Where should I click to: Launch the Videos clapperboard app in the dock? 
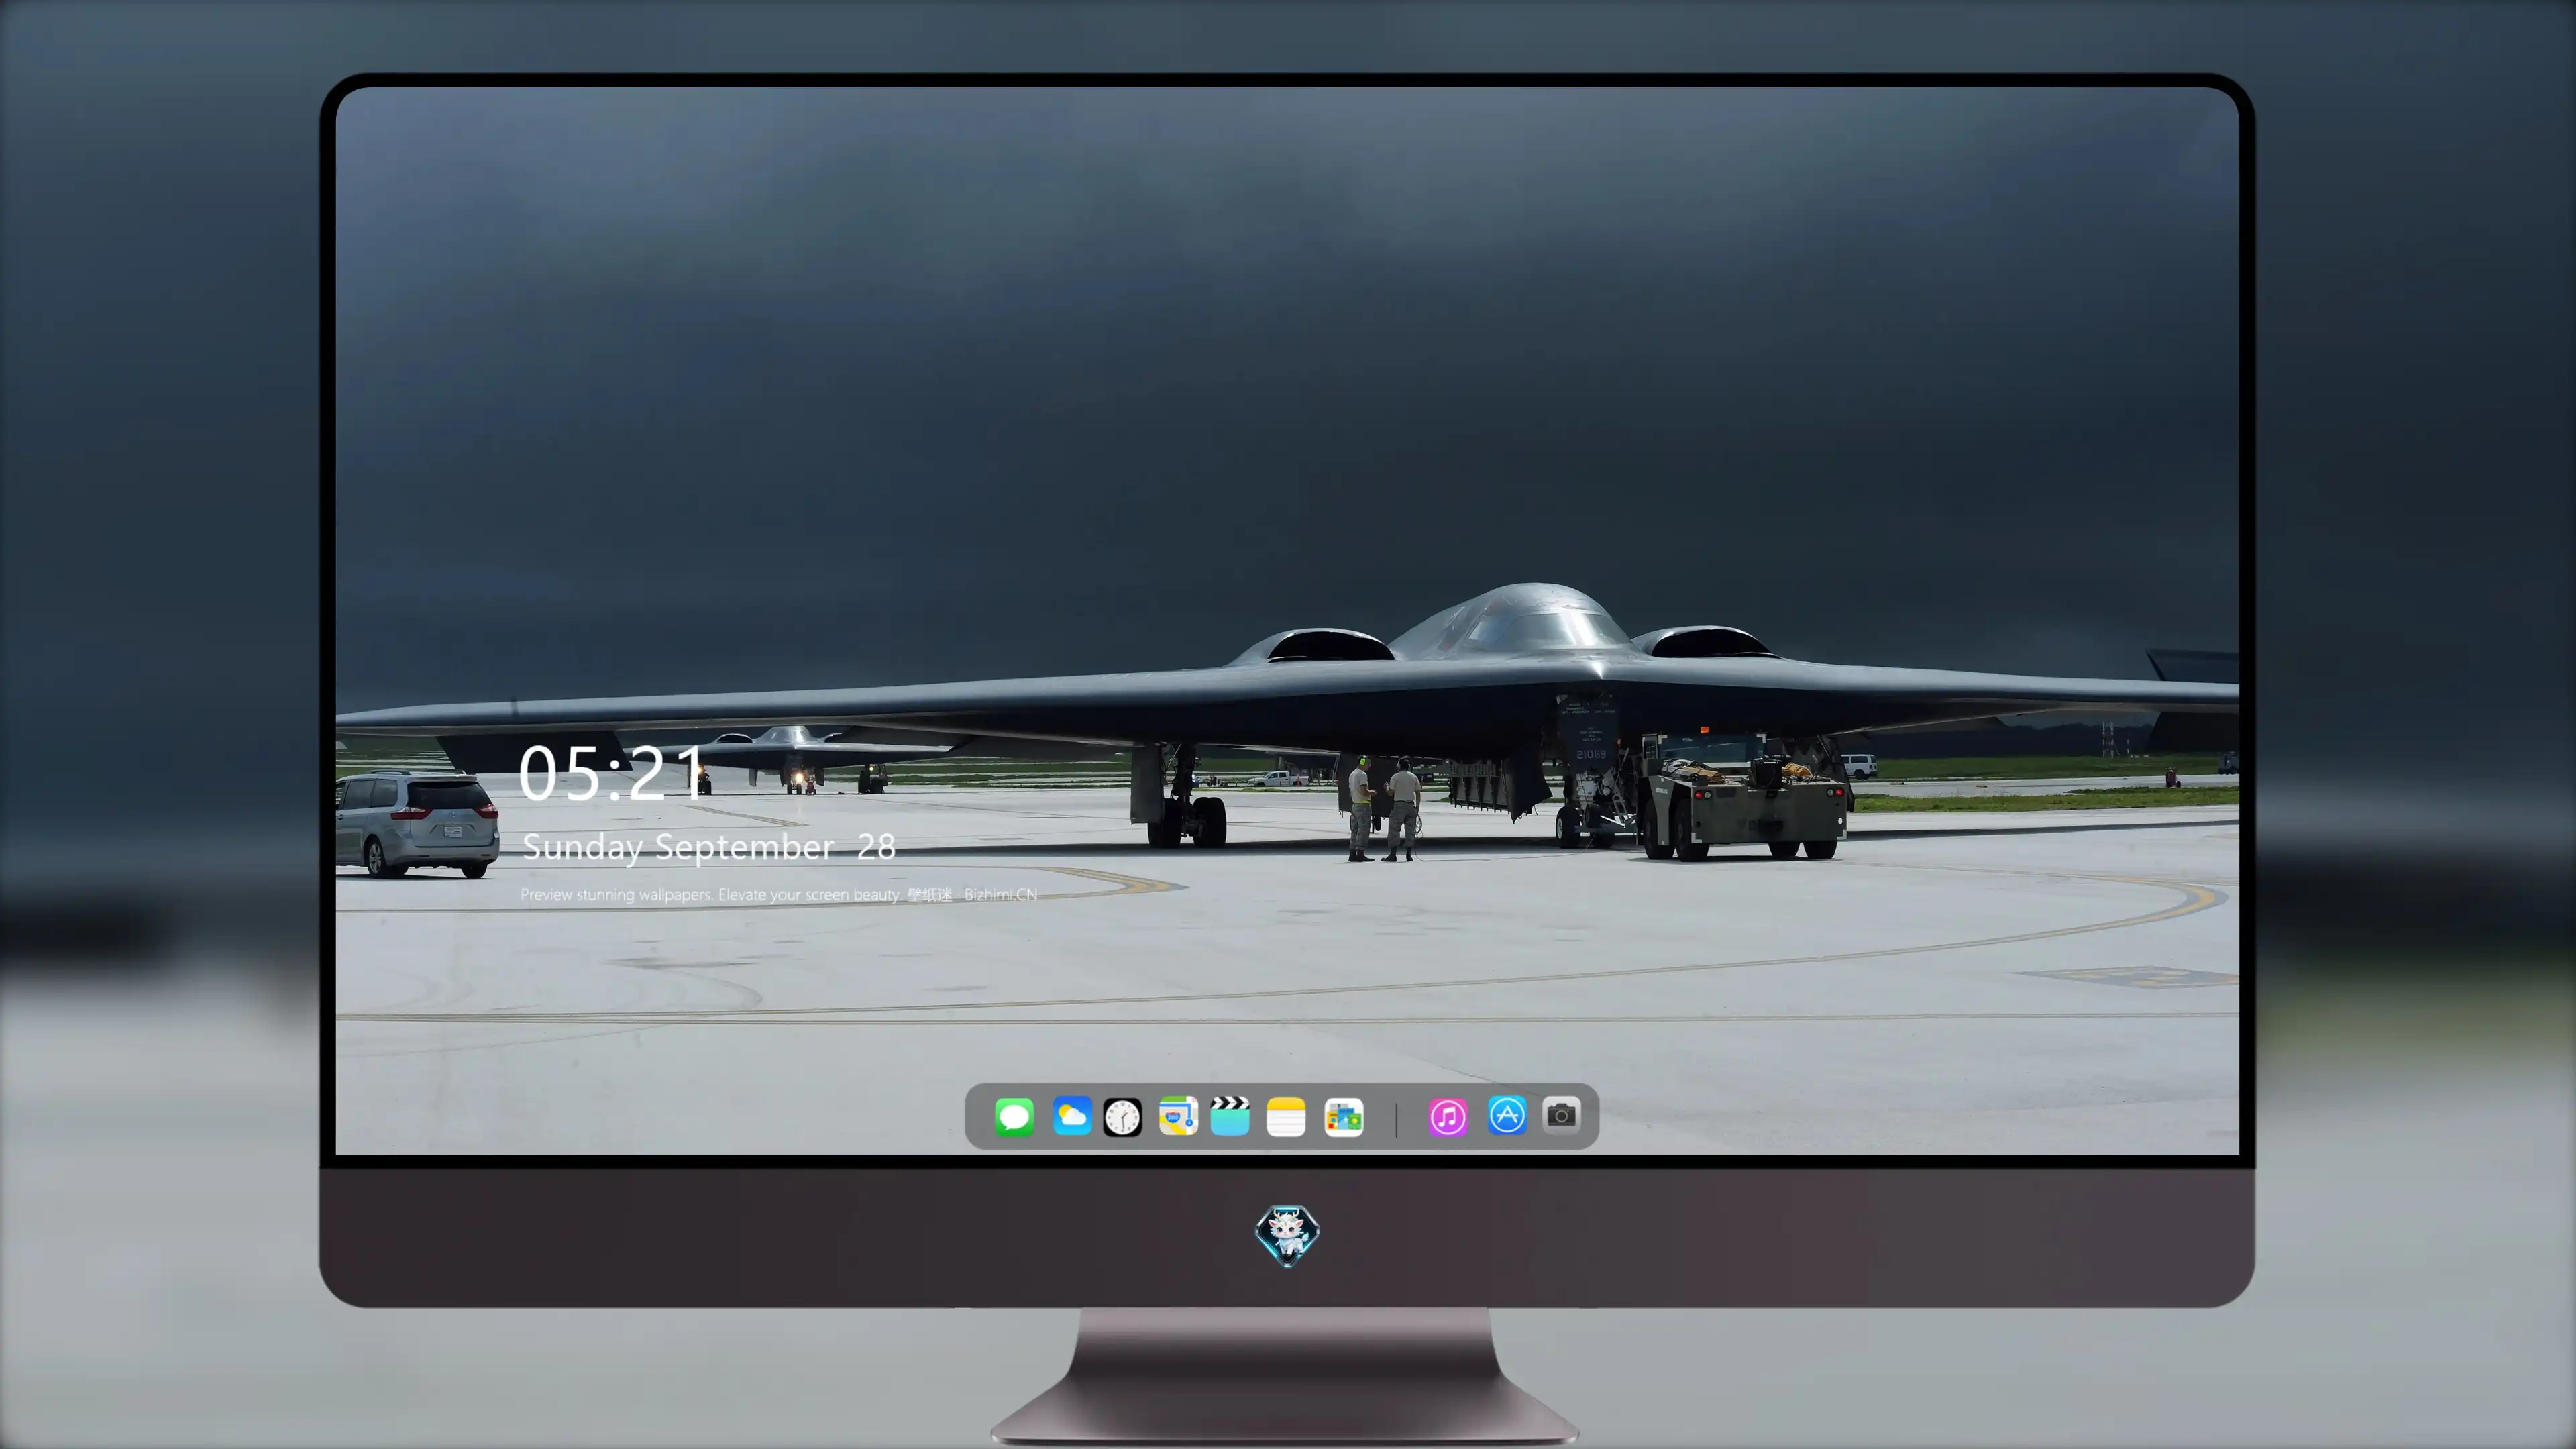click(1230, 1116)
